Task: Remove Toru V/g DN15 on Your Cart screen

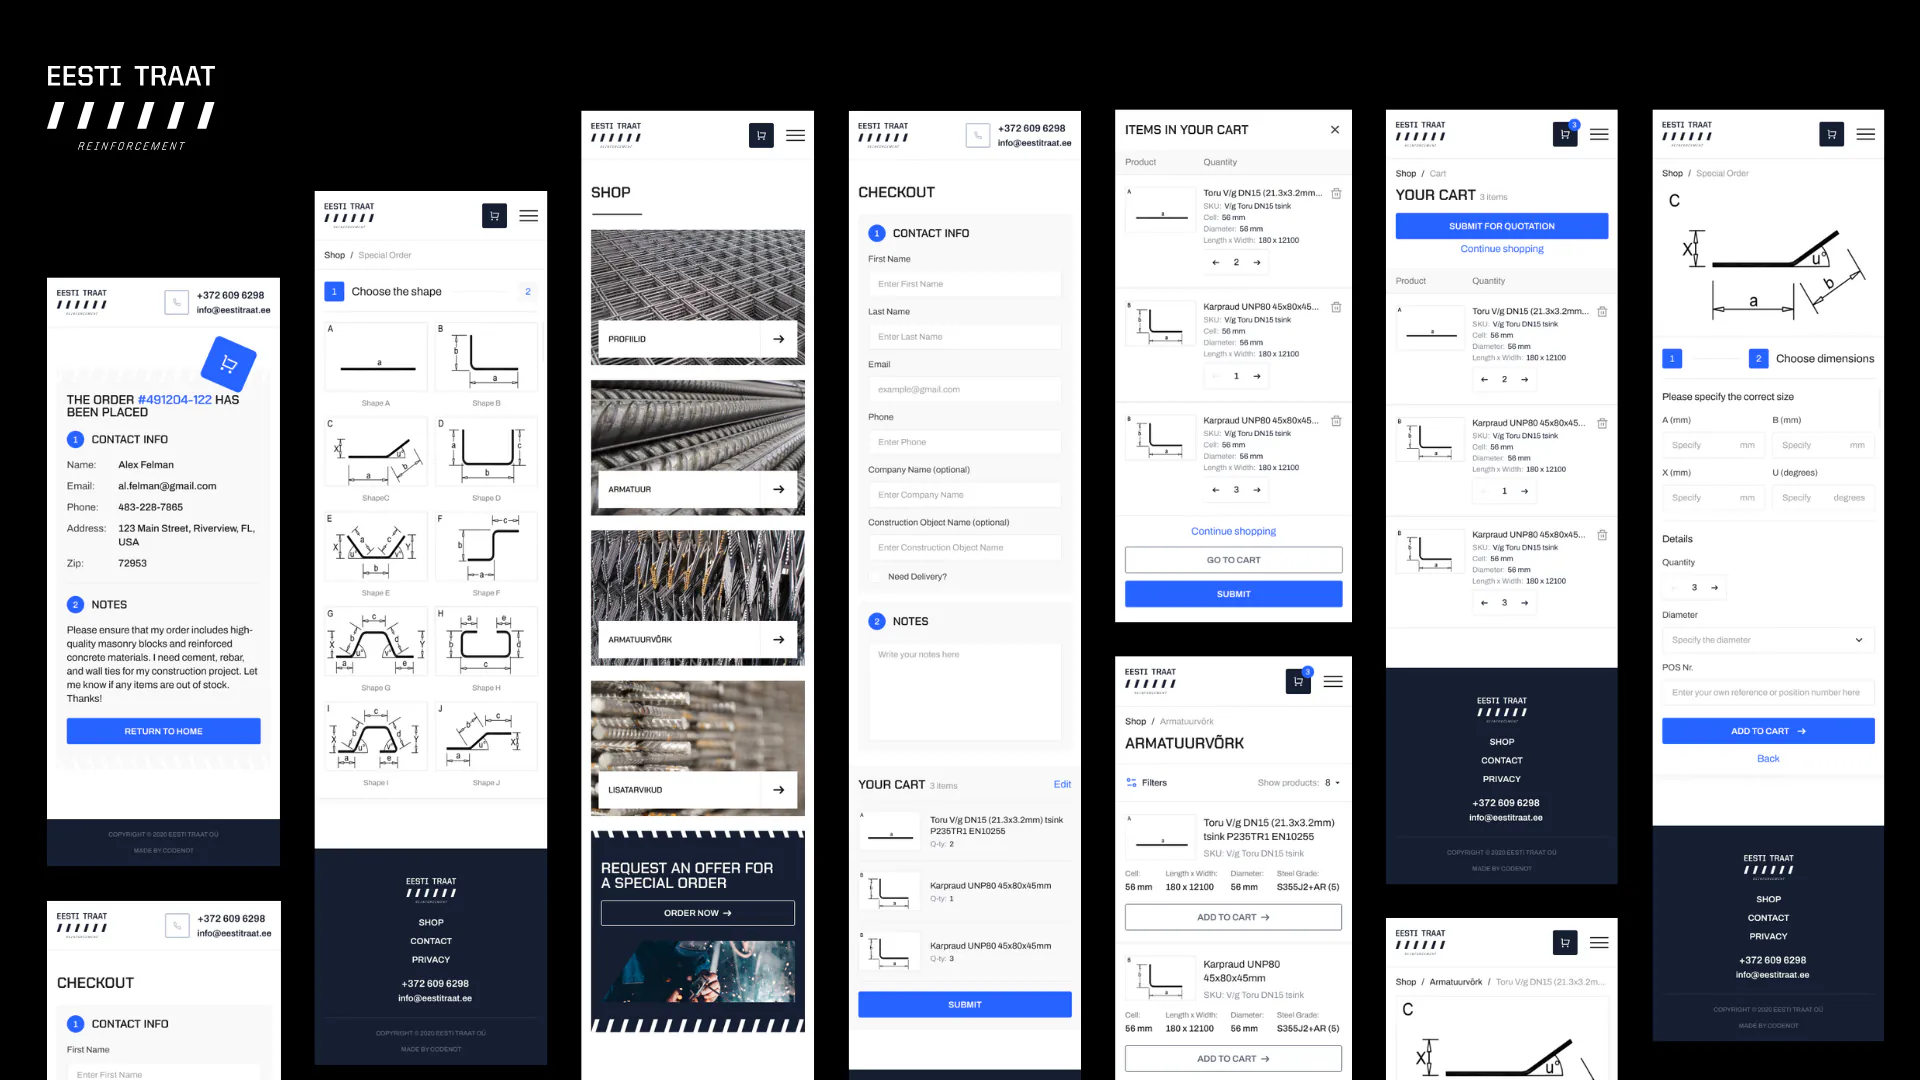Action: coord(1602,312)
